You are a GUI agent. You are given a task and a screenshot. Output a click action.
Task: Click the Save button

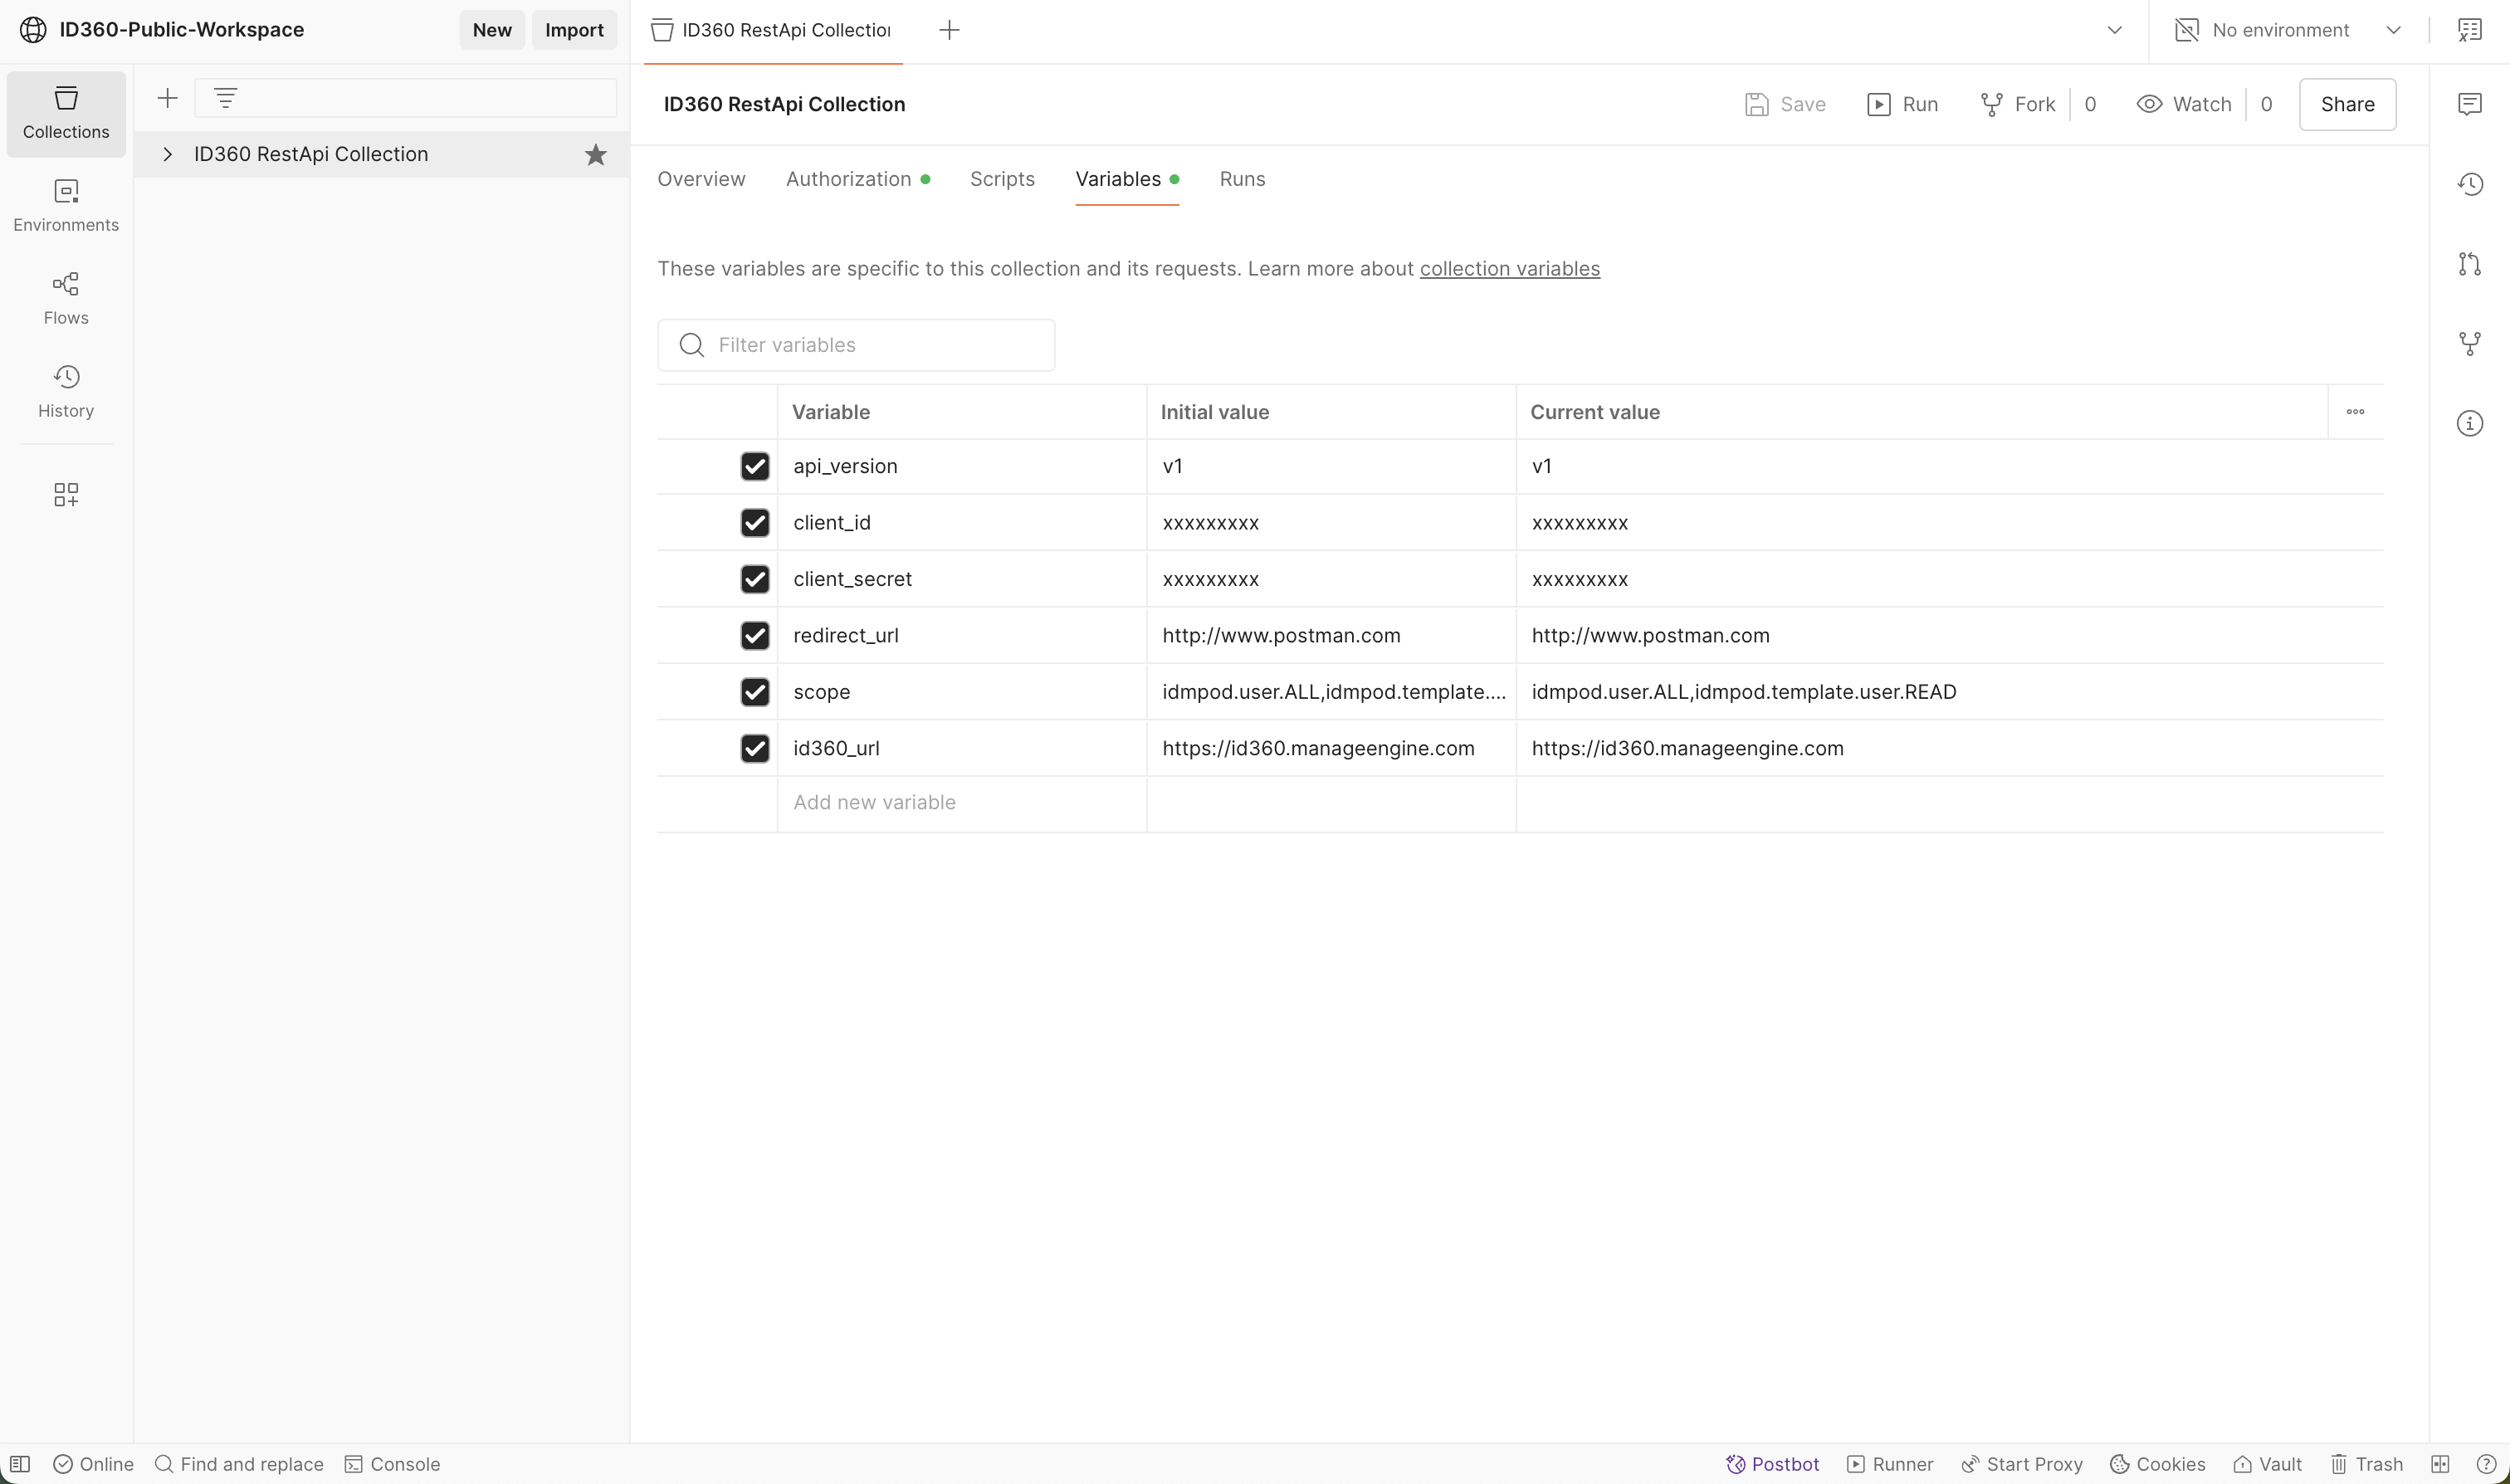pyautogui.click(x=1786, y=104)
